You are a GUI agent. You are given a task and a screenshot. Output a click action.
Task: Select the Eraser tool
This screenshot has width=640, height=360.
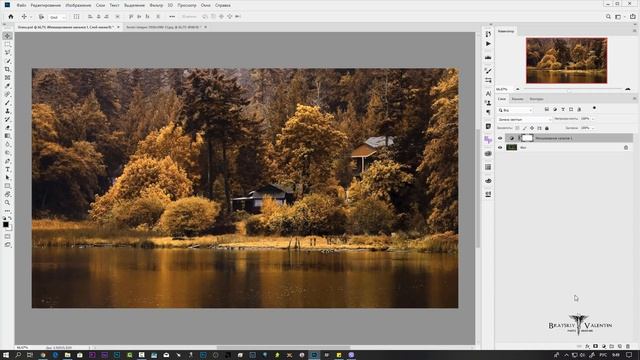7,127
